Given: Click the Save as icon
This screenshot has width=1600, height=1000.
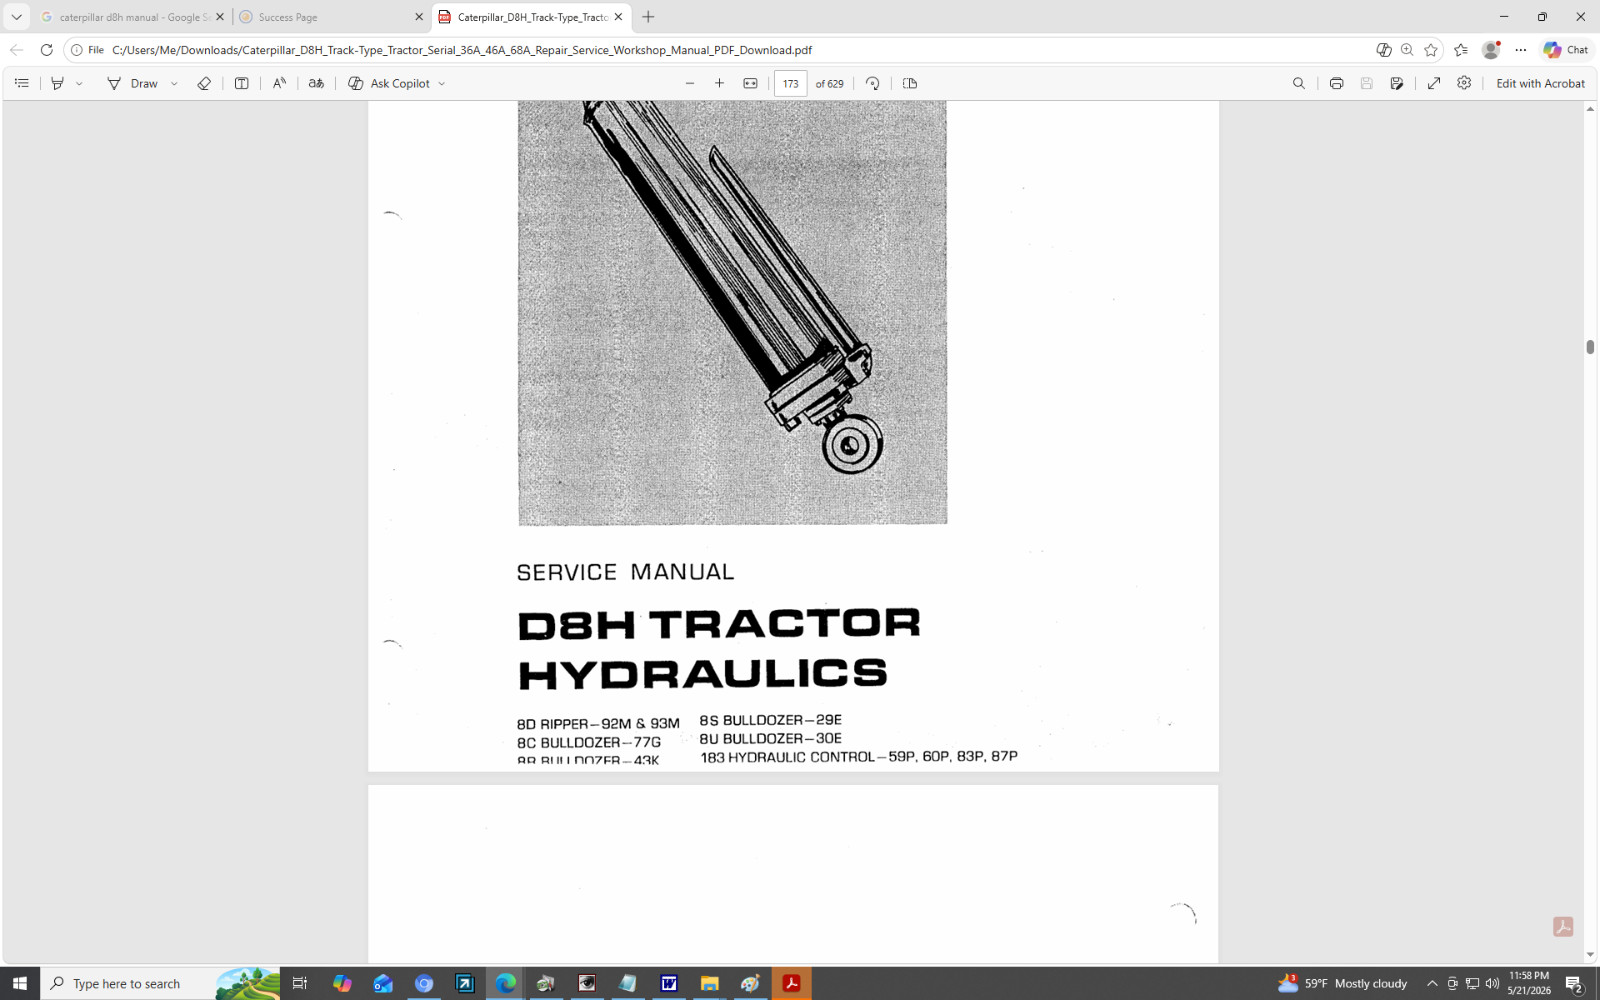Looking at the screenshot, I should click(x=1397, y=84).
